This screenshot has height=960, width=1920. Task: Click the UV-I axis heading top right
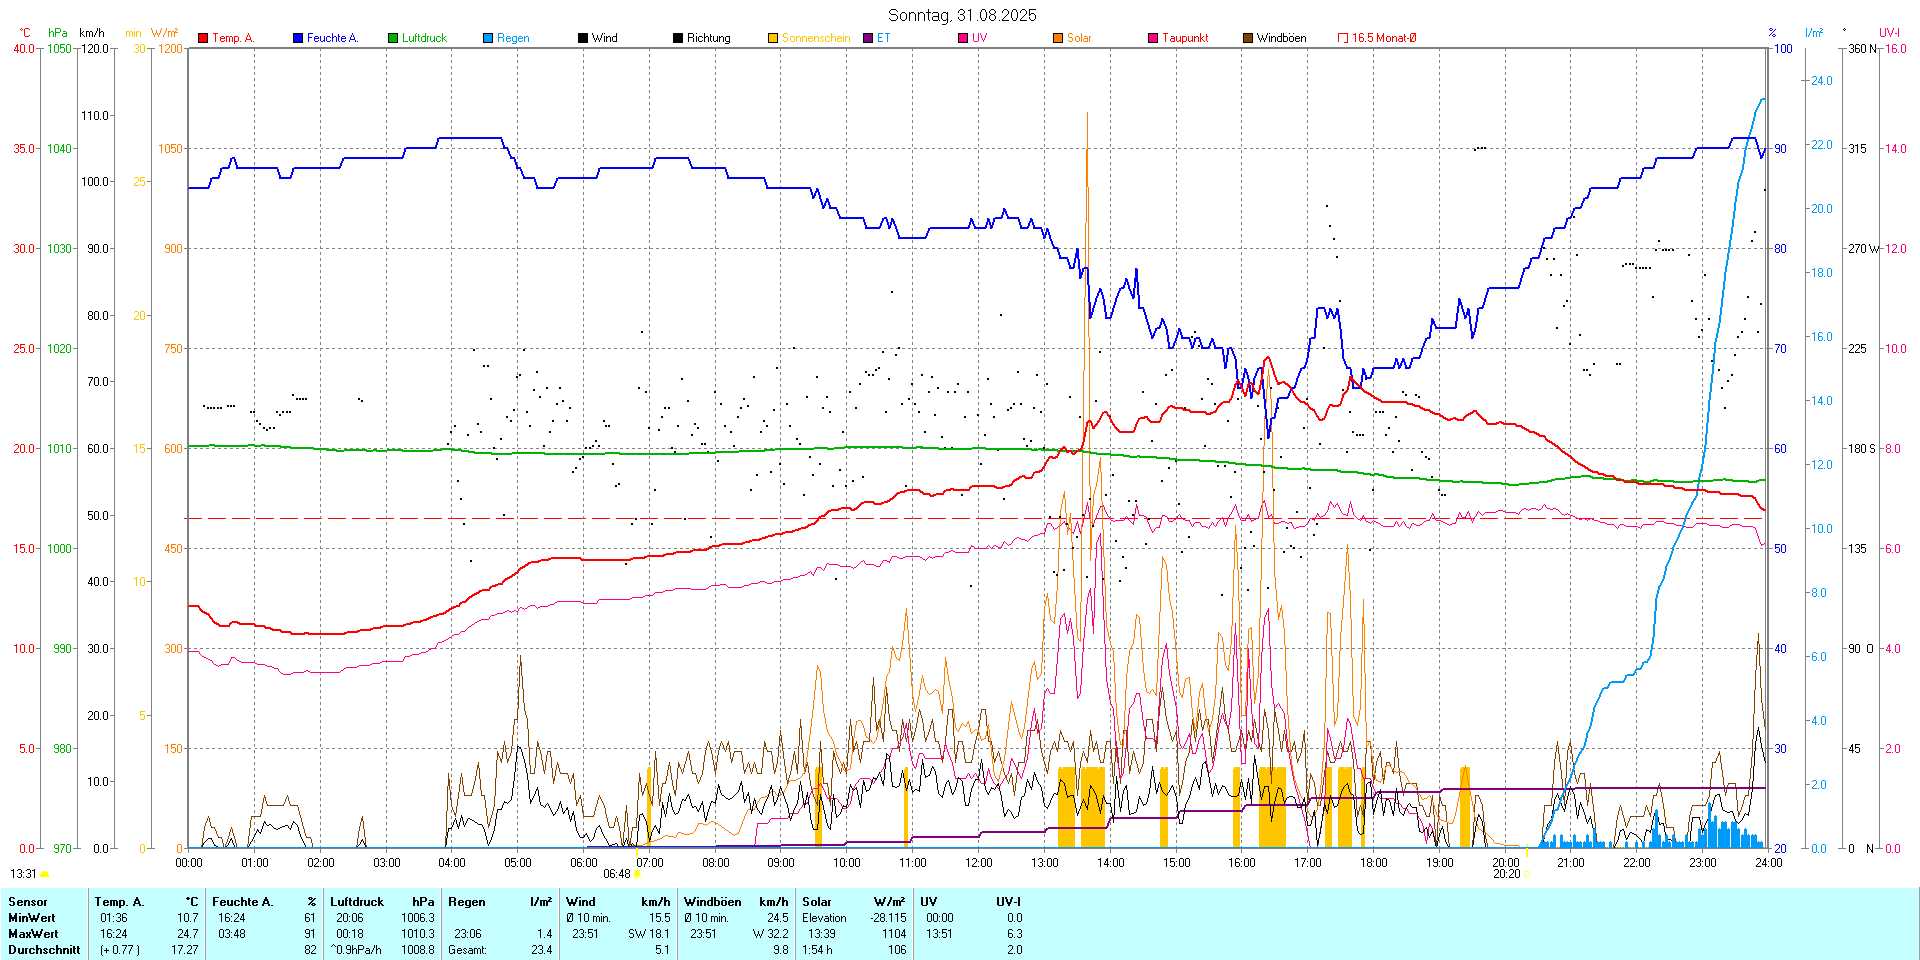(x=1889, y=33)
